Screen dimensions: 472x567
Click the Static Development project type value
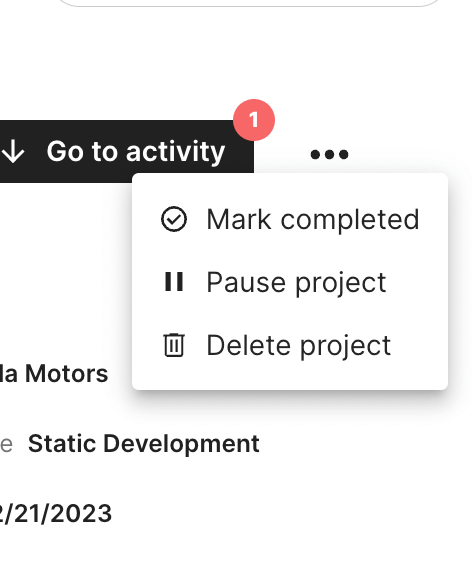(x=144, y=444)
